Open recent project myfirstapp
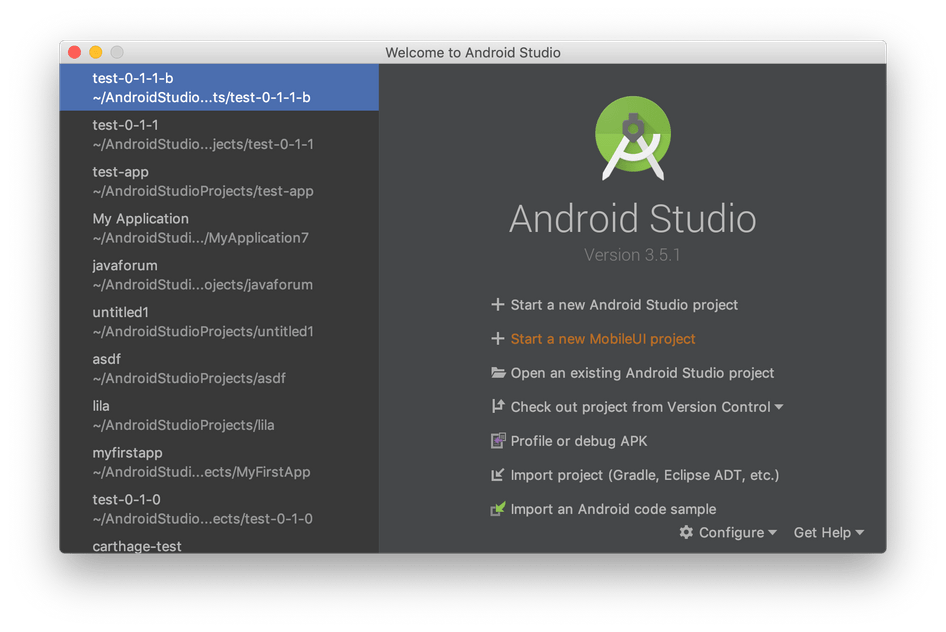 tap(219, 462)
